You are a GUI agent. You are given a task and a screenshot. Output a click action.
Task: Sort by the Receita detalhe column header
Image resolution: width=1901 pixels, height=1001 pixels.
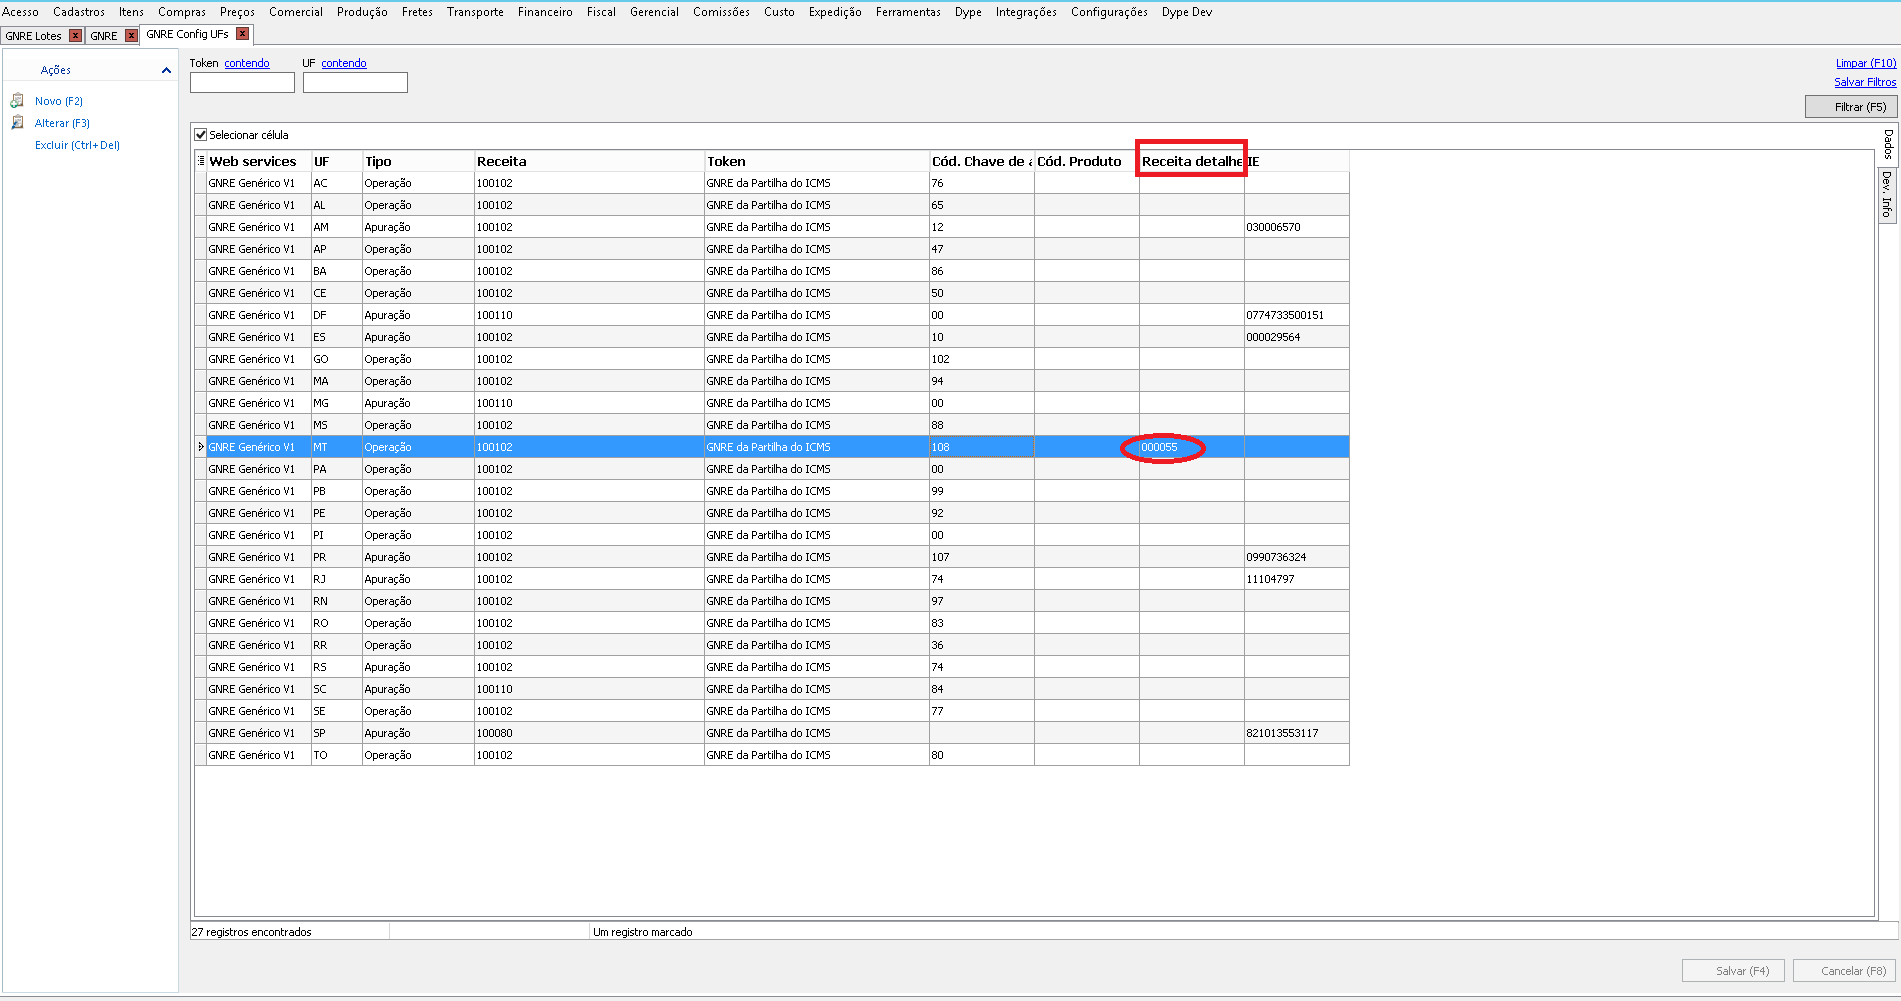click(x=1192, y=161)
